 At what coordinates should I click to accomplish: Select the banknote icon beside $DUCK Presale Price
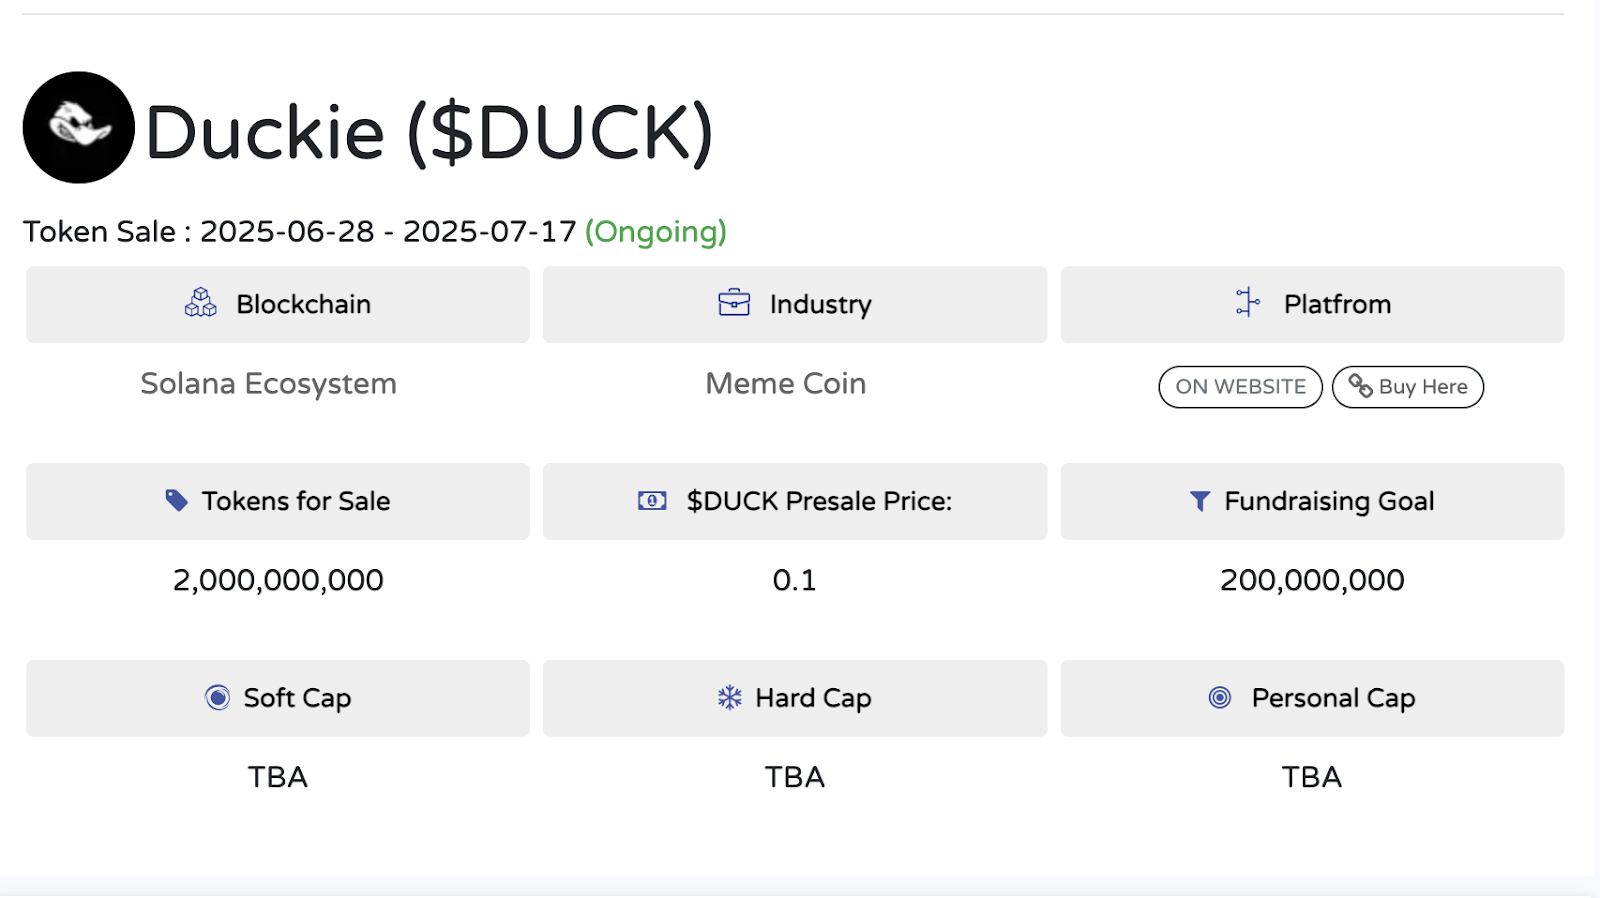pyautogui.click(x=652, y=500)
